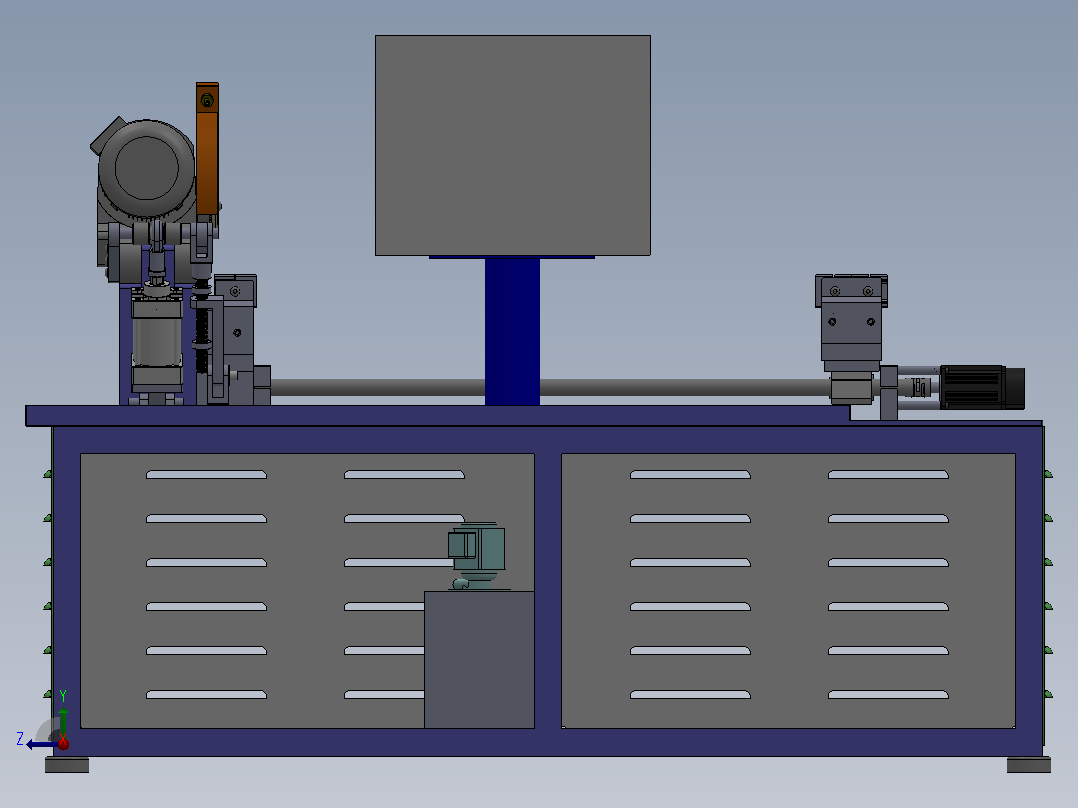Pick the vertical gray cylinder below the round motor
This screenshot has width=1078, height=808.
click(157, 342)
